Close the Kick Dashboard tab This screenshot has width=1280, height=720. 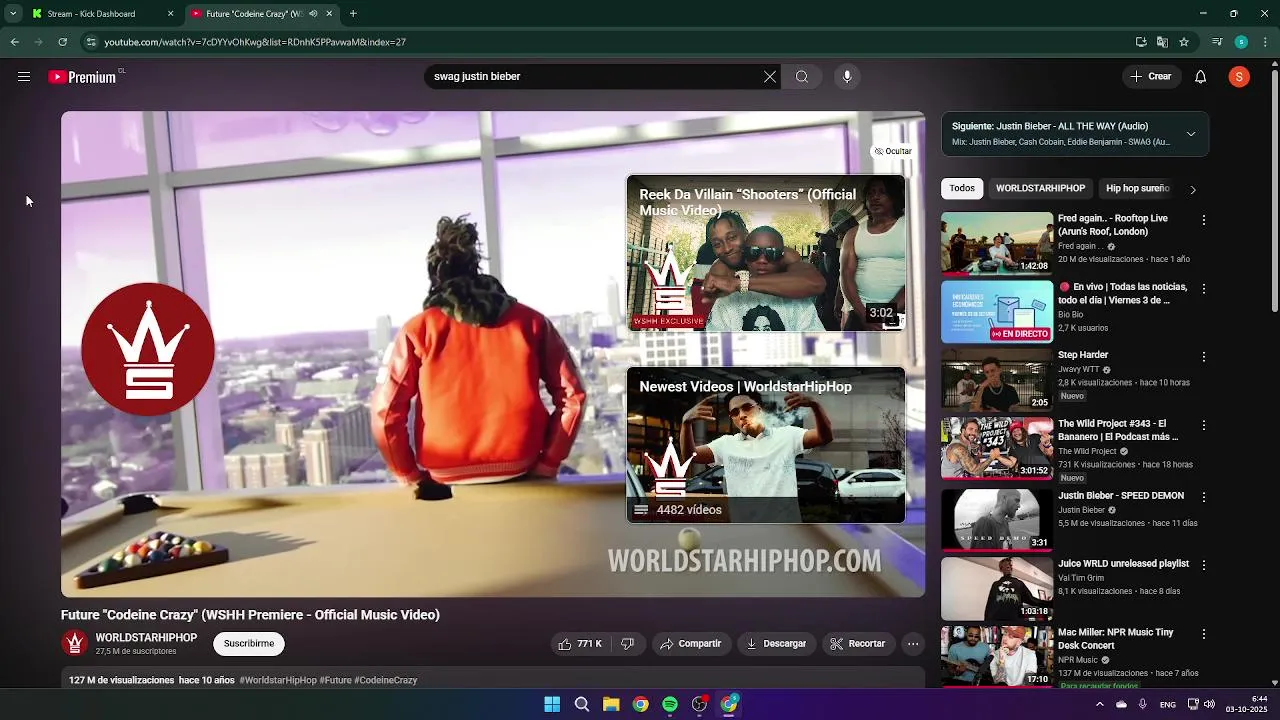(170, 14)
